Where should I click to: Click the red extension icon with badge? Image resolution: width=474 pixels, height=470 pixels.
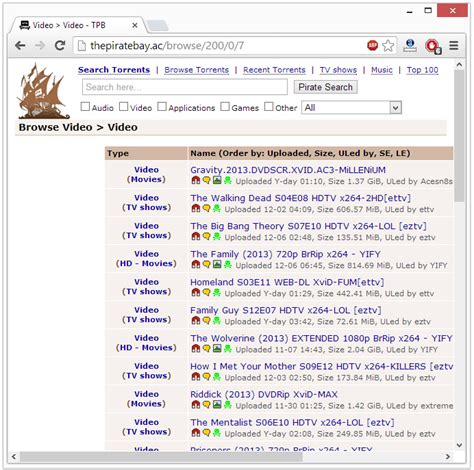433,46
